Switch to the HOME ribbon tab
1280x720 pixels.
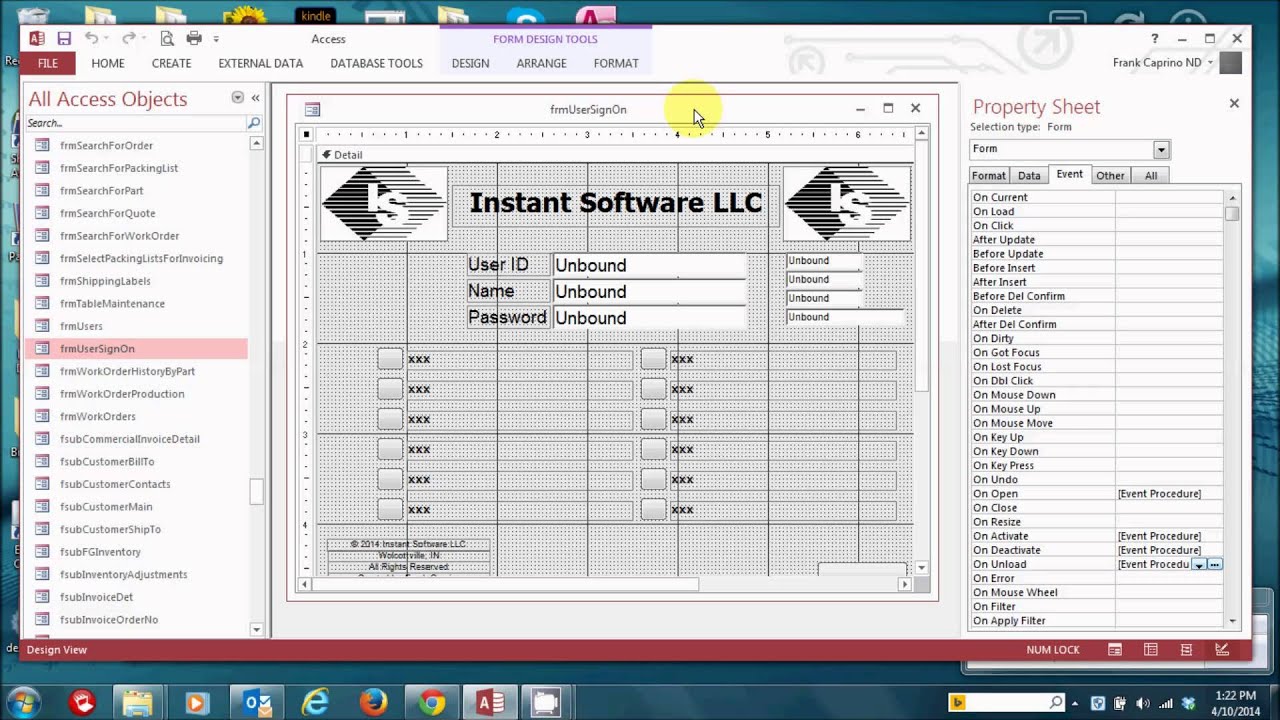(108, 63)
